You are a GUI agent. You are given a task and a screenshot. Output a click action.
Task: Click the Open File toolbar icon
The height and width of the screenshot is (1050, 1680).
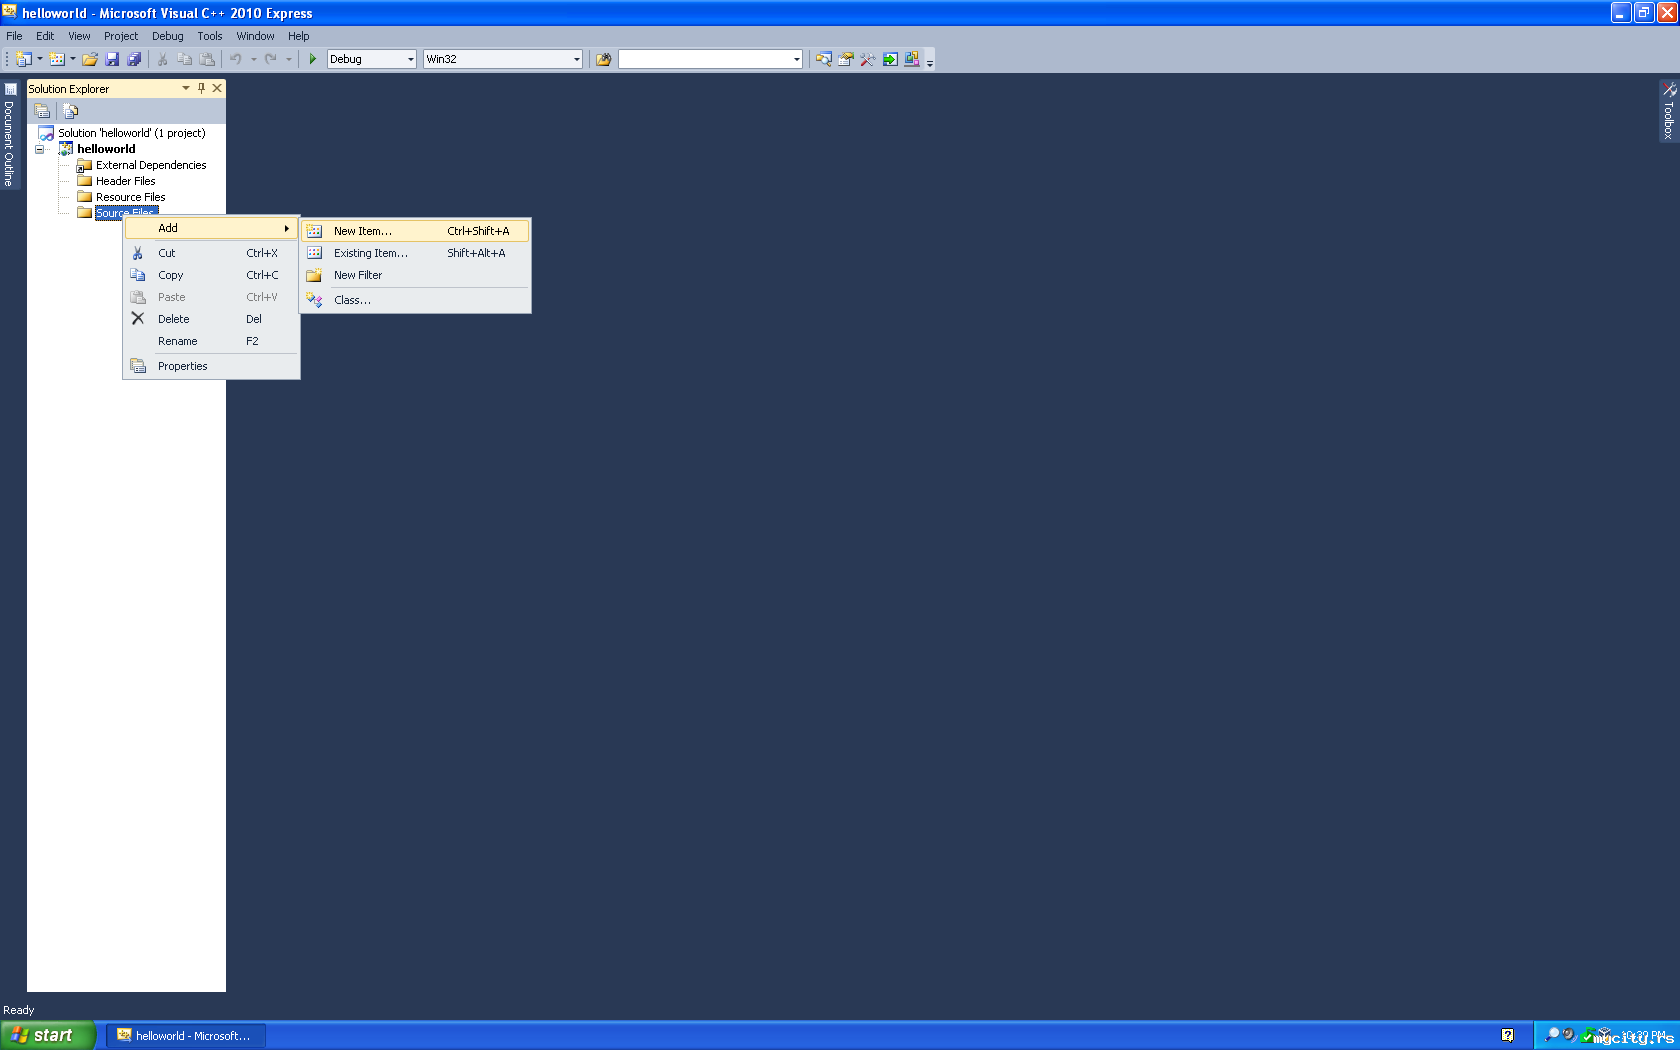pos(90,59)
